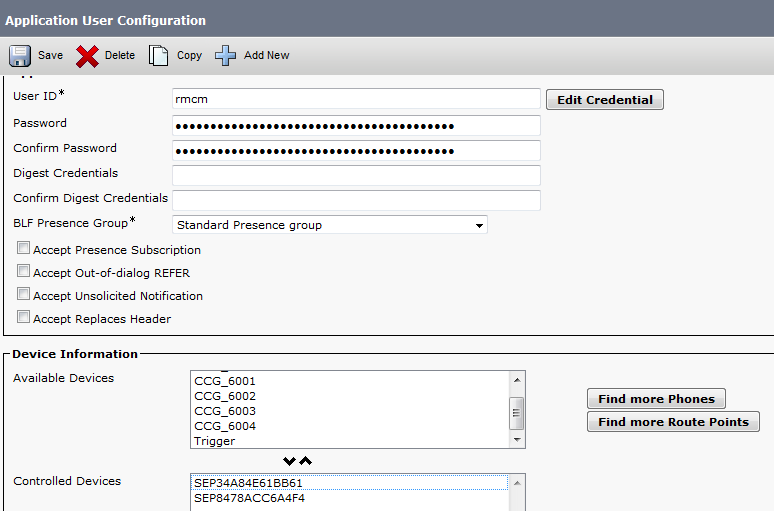The width and height of the screenshot is (774, 511).
Task: Click the up arrow between device lists
Action: [306, 461]
